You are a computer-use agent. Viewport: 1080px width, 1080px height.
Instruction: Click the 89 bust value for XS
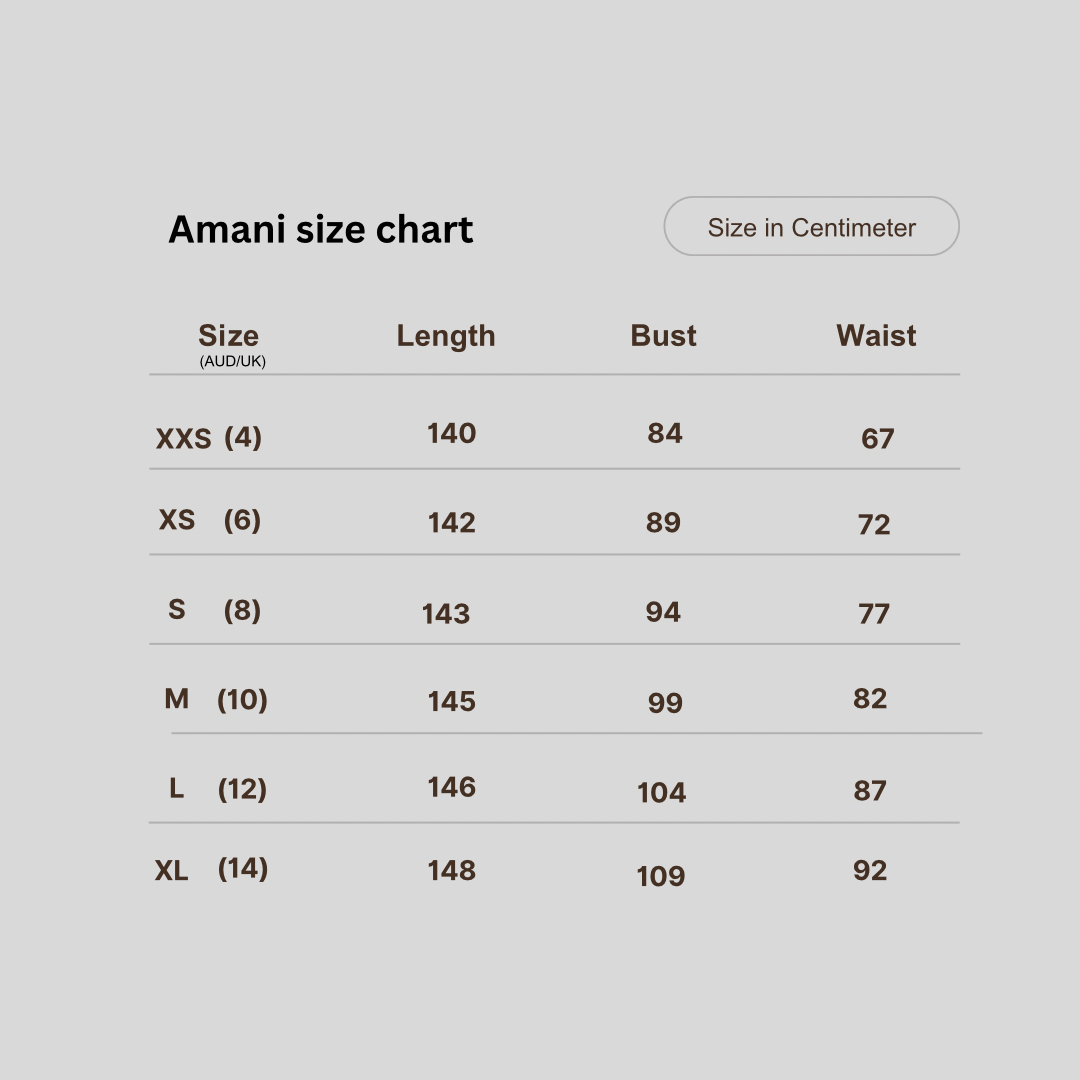click(663, 523)
